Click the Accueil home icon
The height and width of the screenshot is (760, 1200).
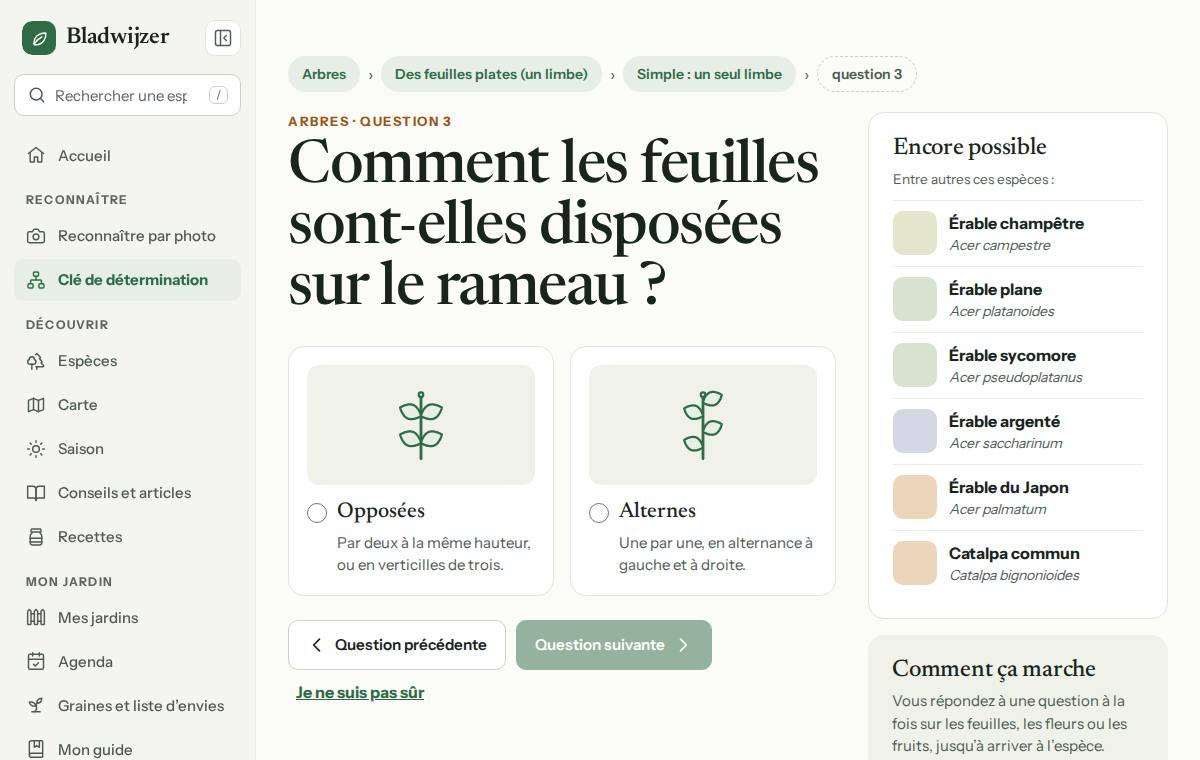click(36, 155)
